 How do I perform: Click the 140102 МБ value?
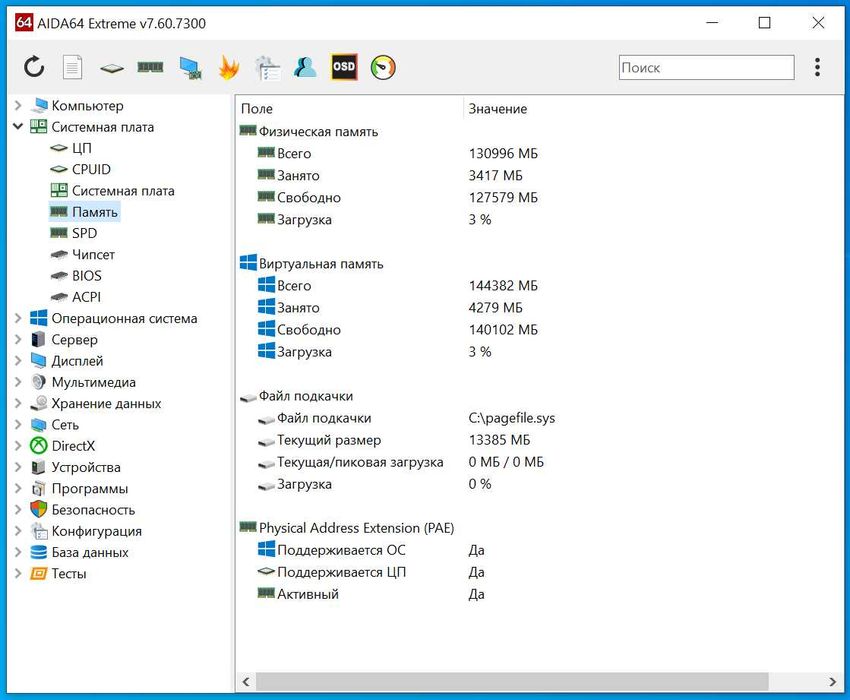point(503,330)
